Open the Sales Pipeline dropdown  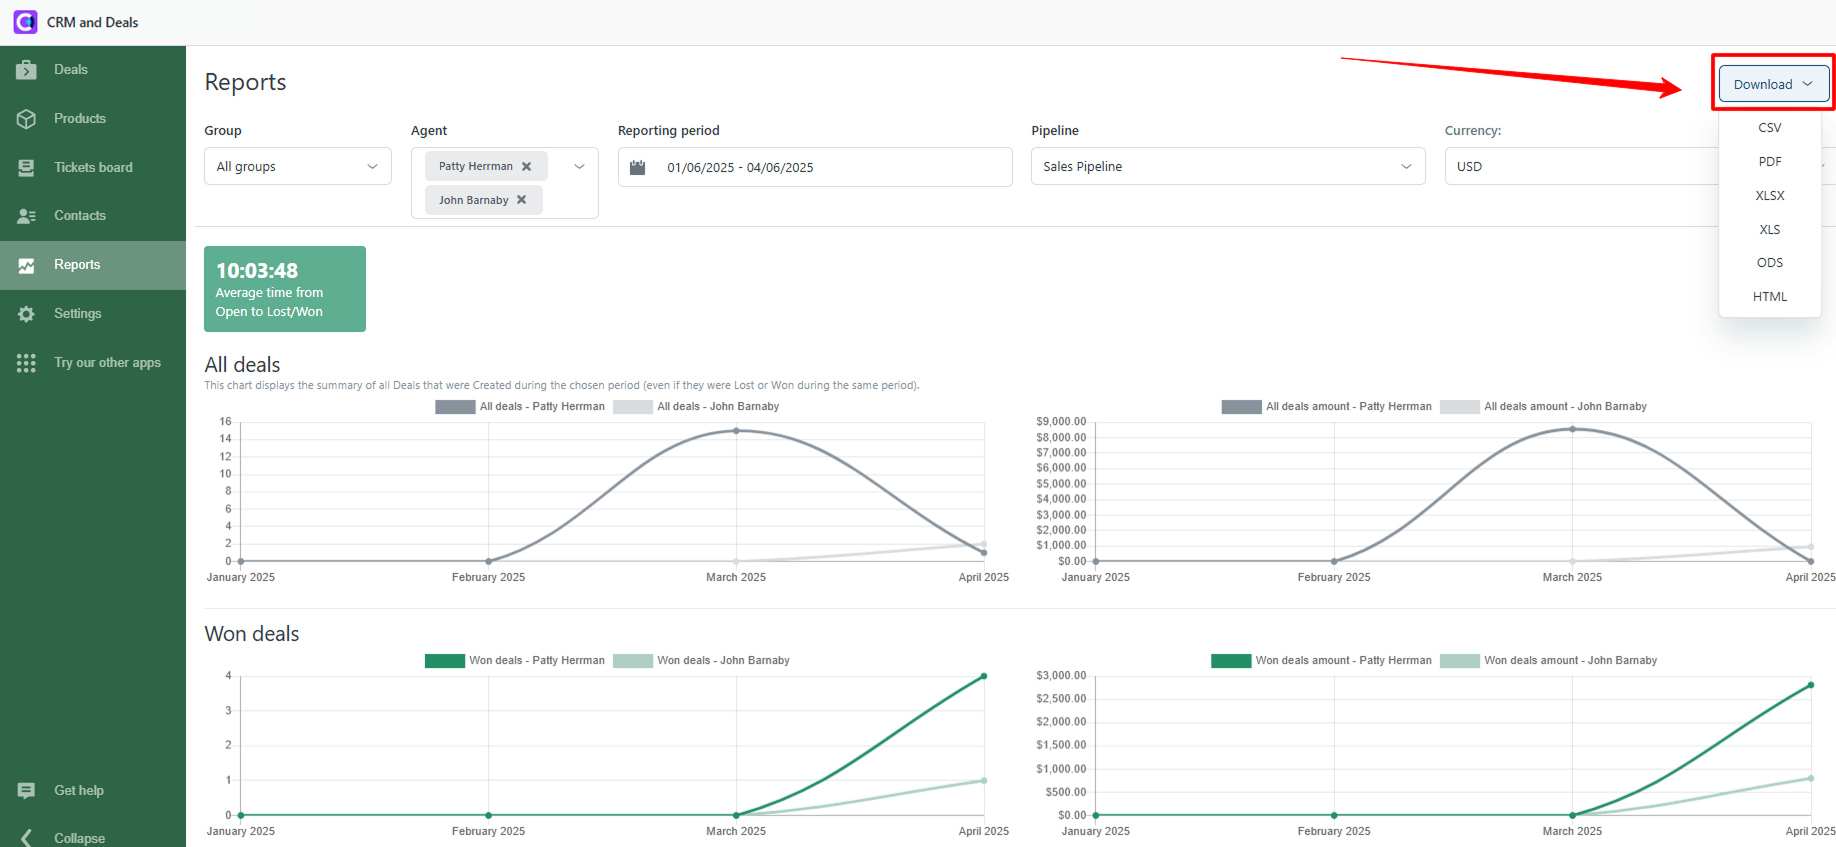(1227, 167)
